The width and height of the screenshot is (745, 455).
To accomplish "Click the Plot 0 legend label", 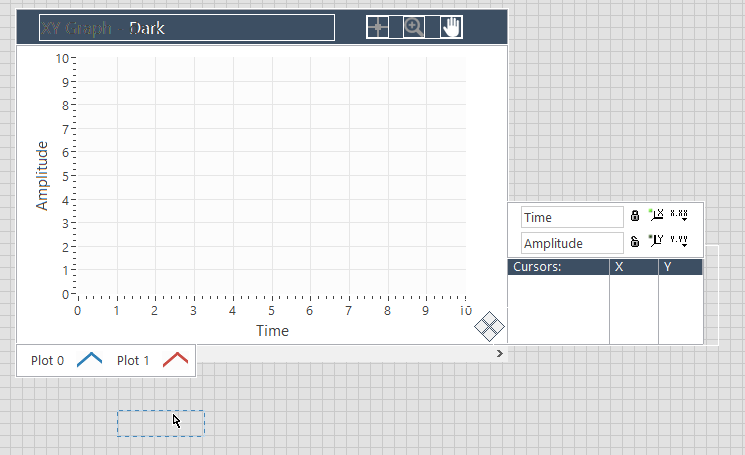I will pyautogui.click(x=47, y=361).
